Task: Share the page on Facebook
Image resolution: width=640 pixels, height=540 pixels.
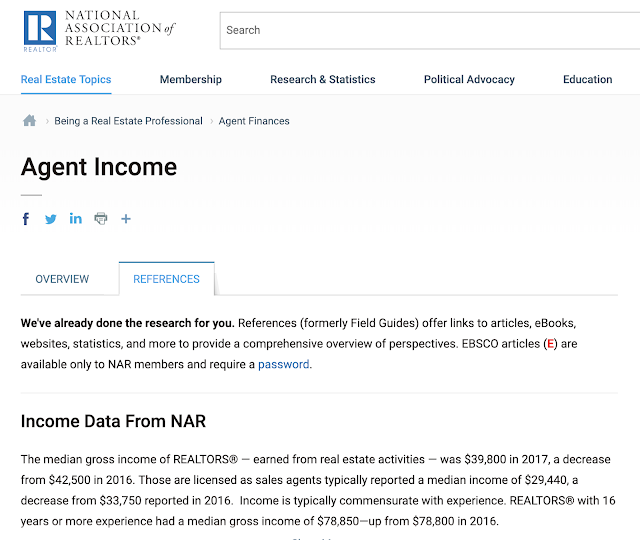Action: [26, 219]
